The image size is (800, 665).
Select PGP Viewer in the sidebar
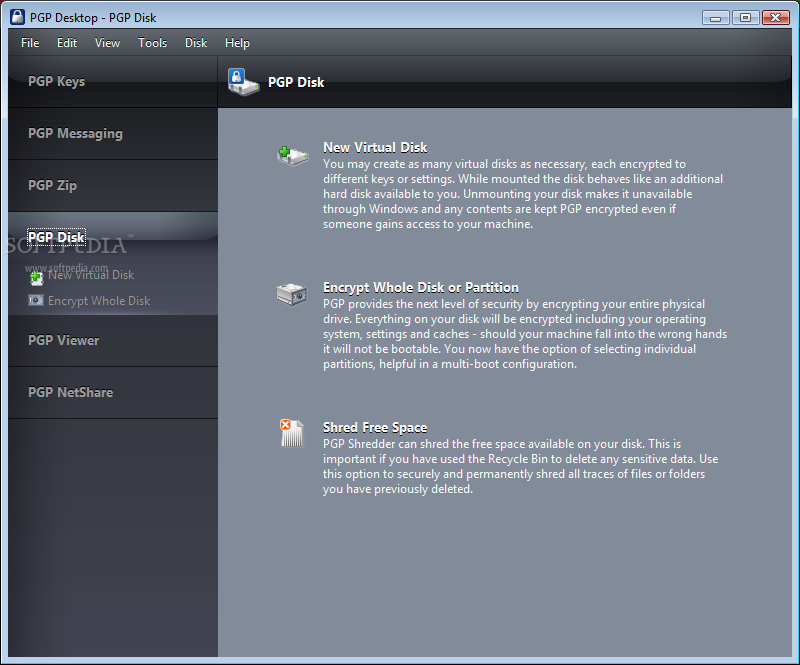coord(113,340)
